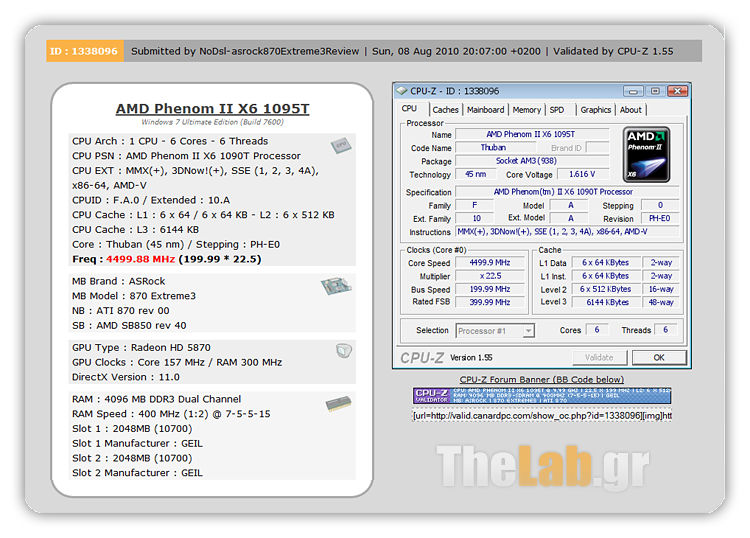The image size is (750, 538).
Task: Maximize the CPU-Z window
Action: click(655, 91)
